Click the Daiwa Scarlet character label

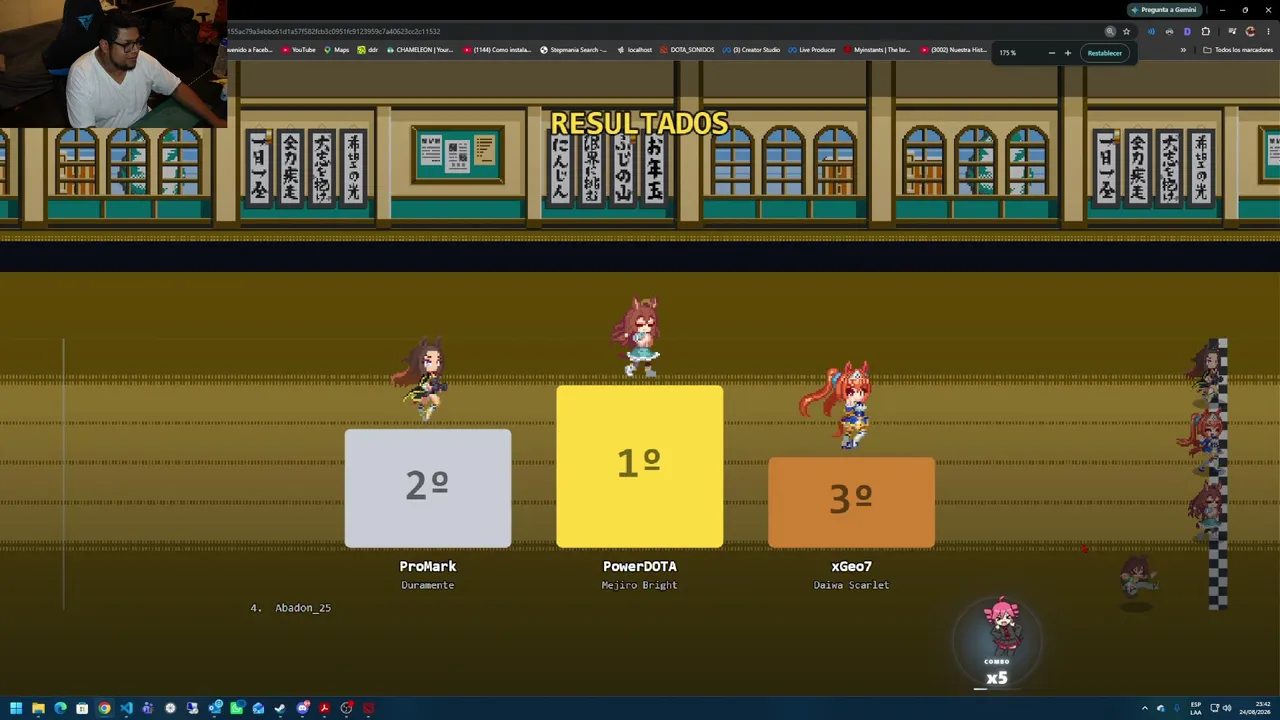click(x=852, y=585)
